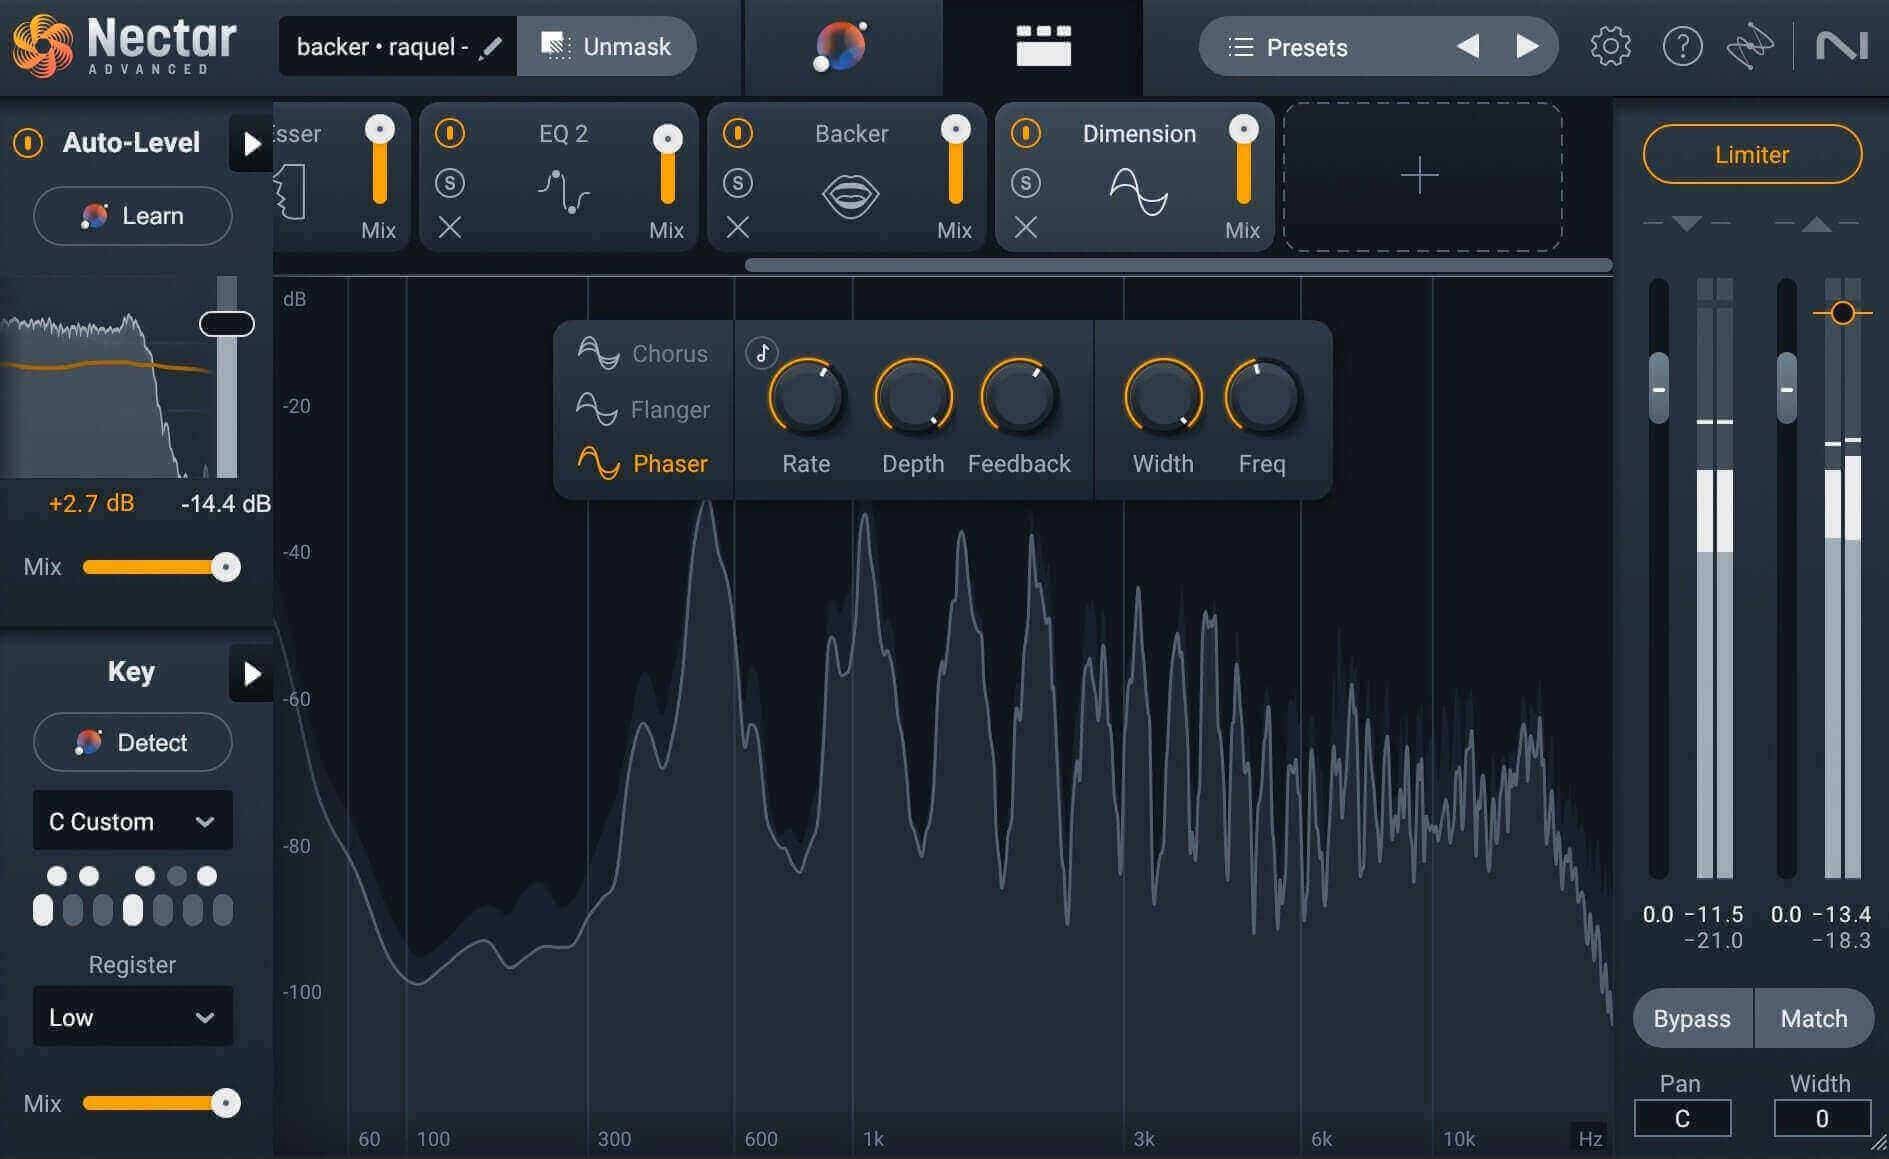Click the Auto-Level Learn button
This screenshot has height=1159, width=1889.
[x=133, y=216]
